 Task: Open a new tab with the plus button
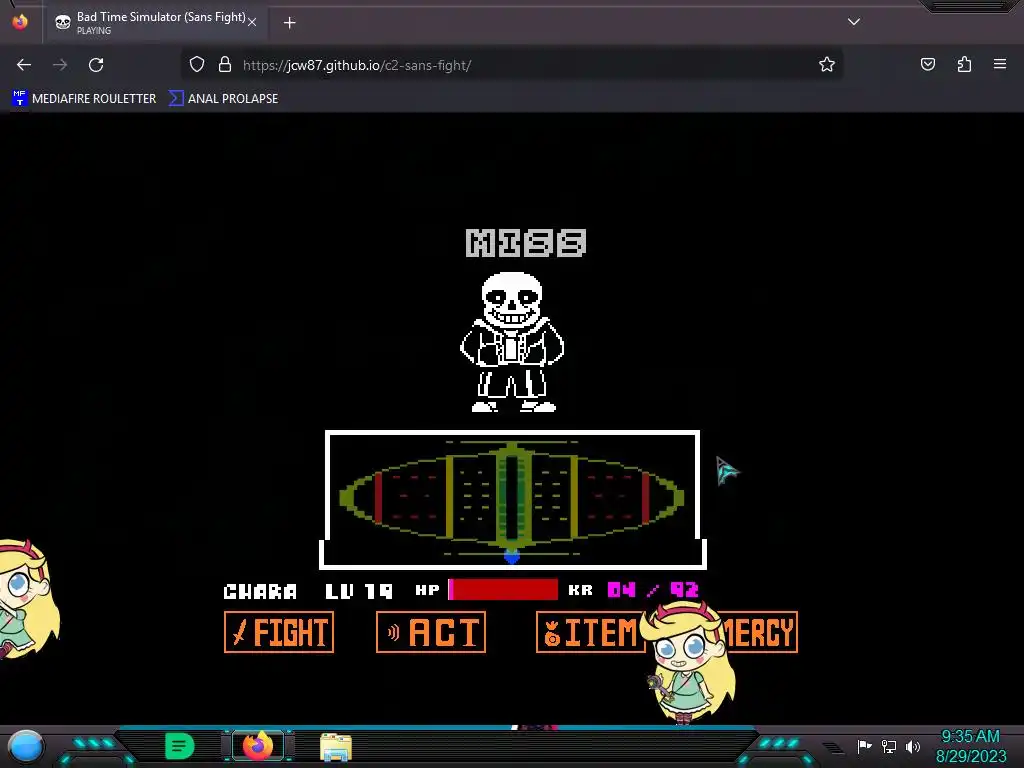[289, 23]
